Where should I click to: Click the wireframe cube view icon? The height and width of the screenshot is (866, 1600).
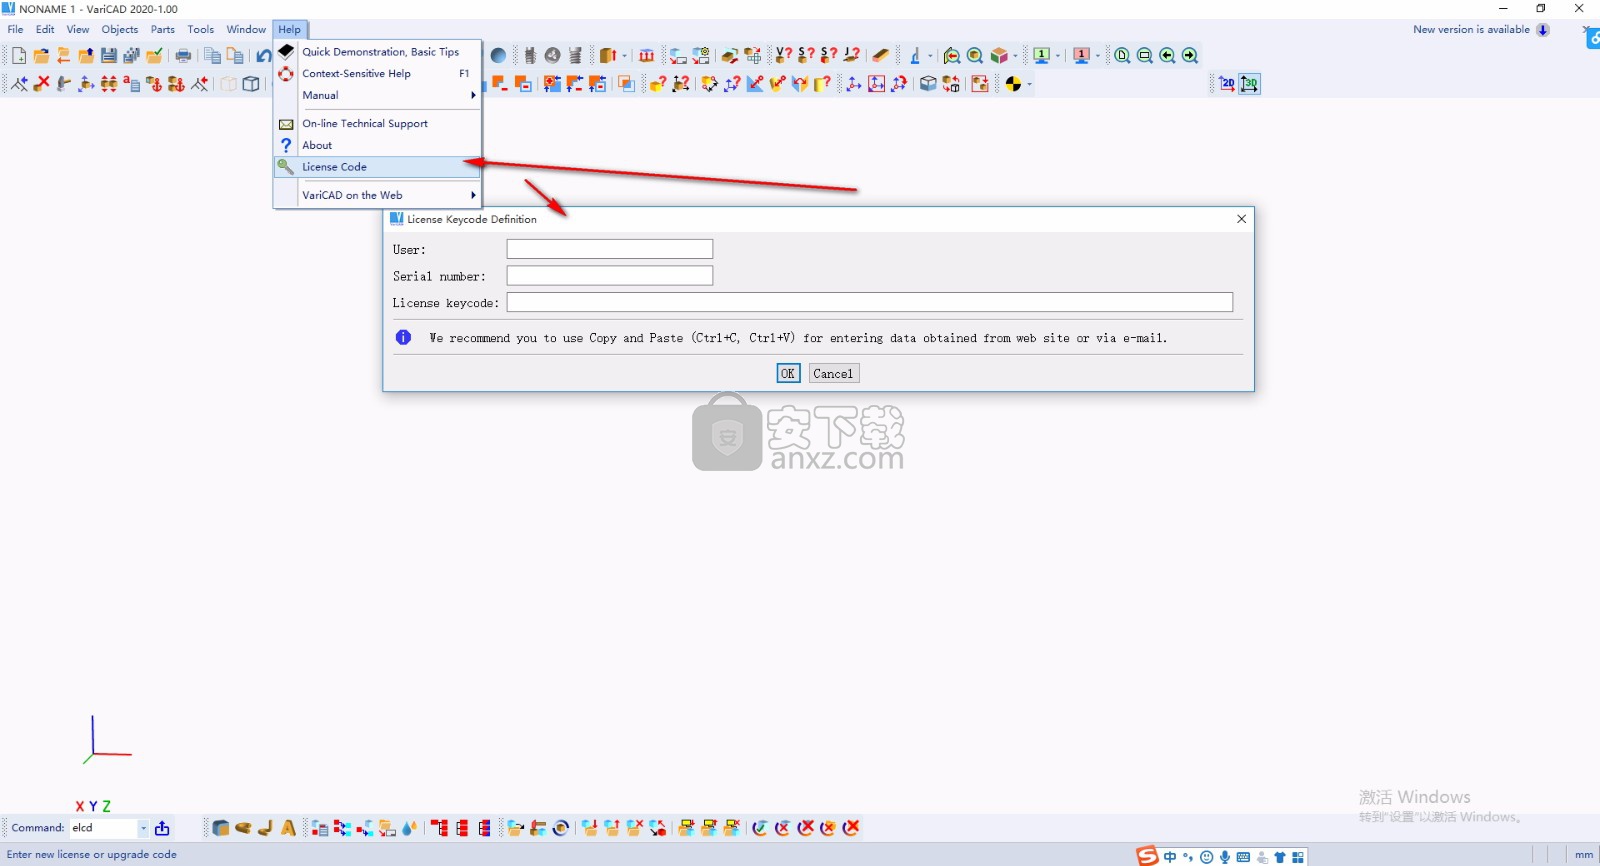click(x=251, y=84)
